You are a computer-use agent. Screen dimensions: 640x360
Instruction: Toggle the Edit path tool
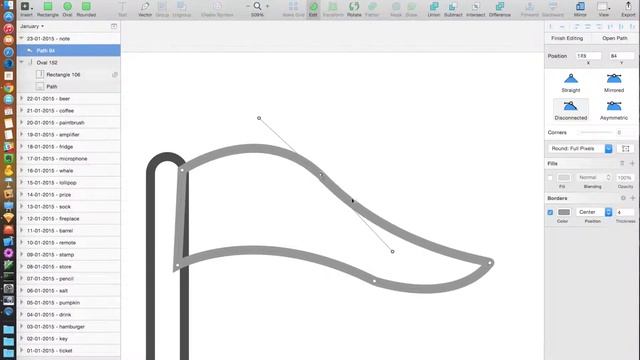pyautogui.click(x=313, y=9)
